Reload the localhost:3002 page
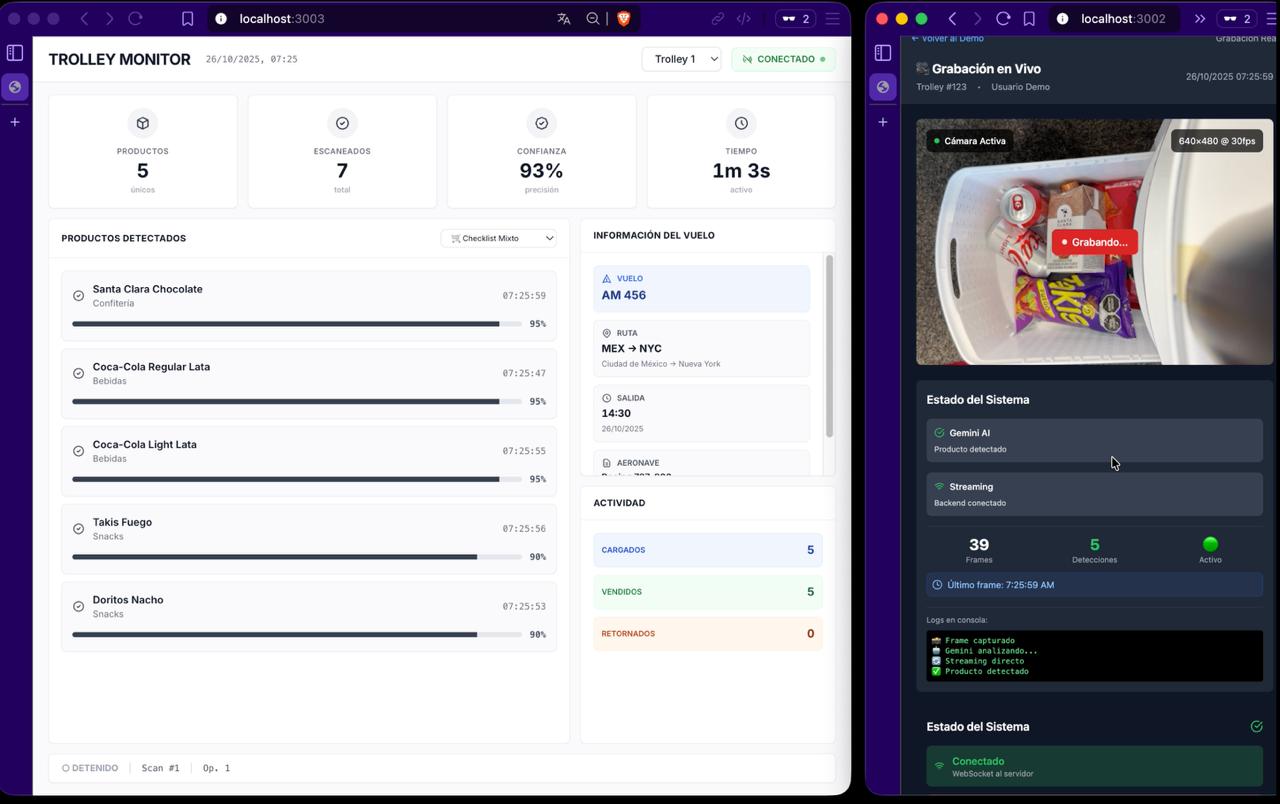The height and width of the screenshot is (804, 1280). pos(1003,18)
